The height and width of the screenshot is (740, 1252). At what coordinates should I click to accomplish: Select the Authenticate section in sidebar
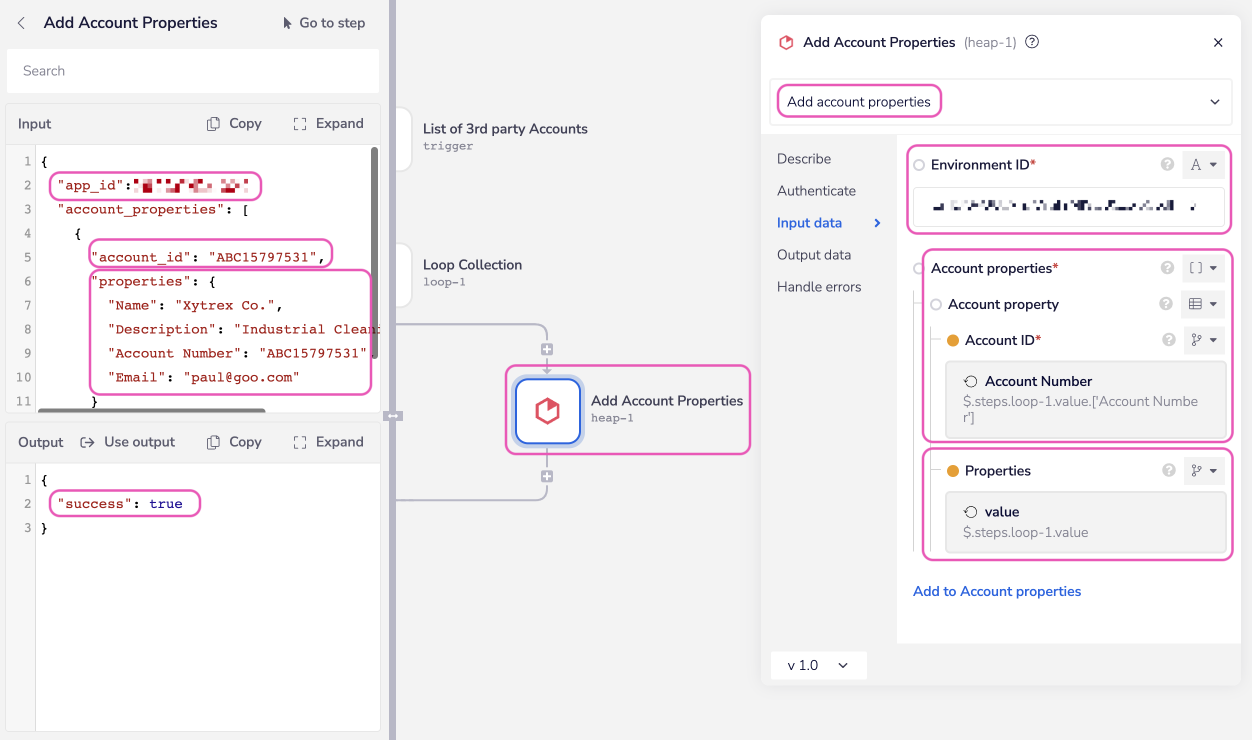point(814,190)
